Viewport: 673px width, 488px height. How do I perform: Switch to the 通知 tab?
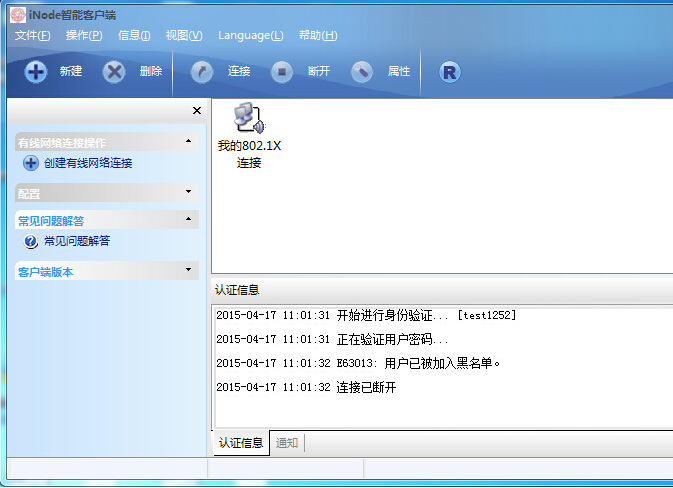pyautogui.click(x=287, y=443)
